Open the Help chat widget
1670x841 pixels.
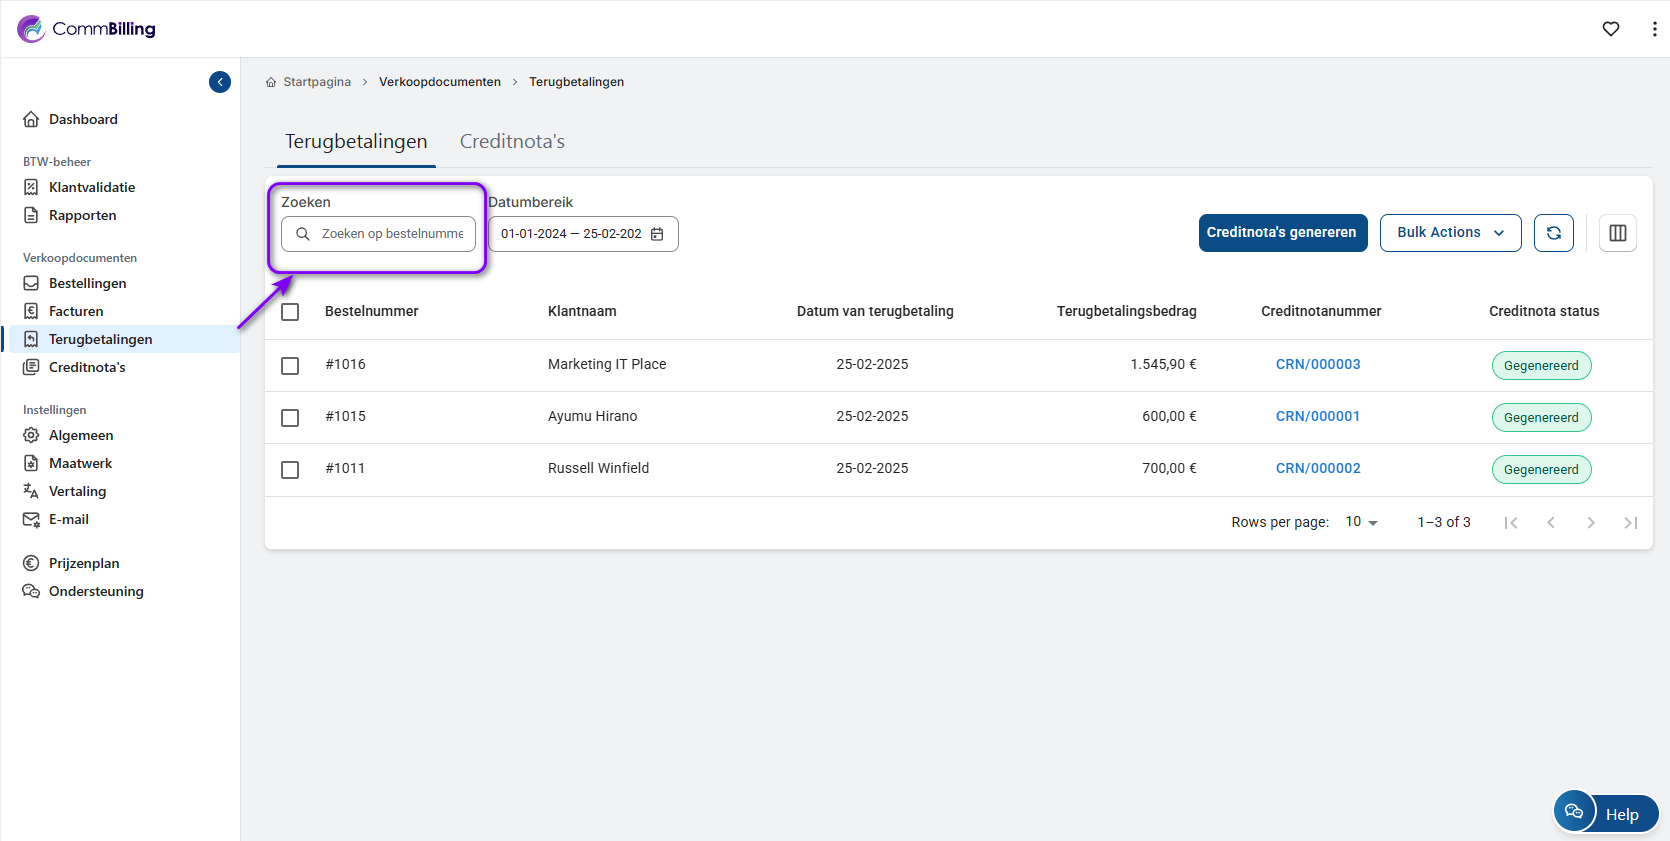[1606, 813]
